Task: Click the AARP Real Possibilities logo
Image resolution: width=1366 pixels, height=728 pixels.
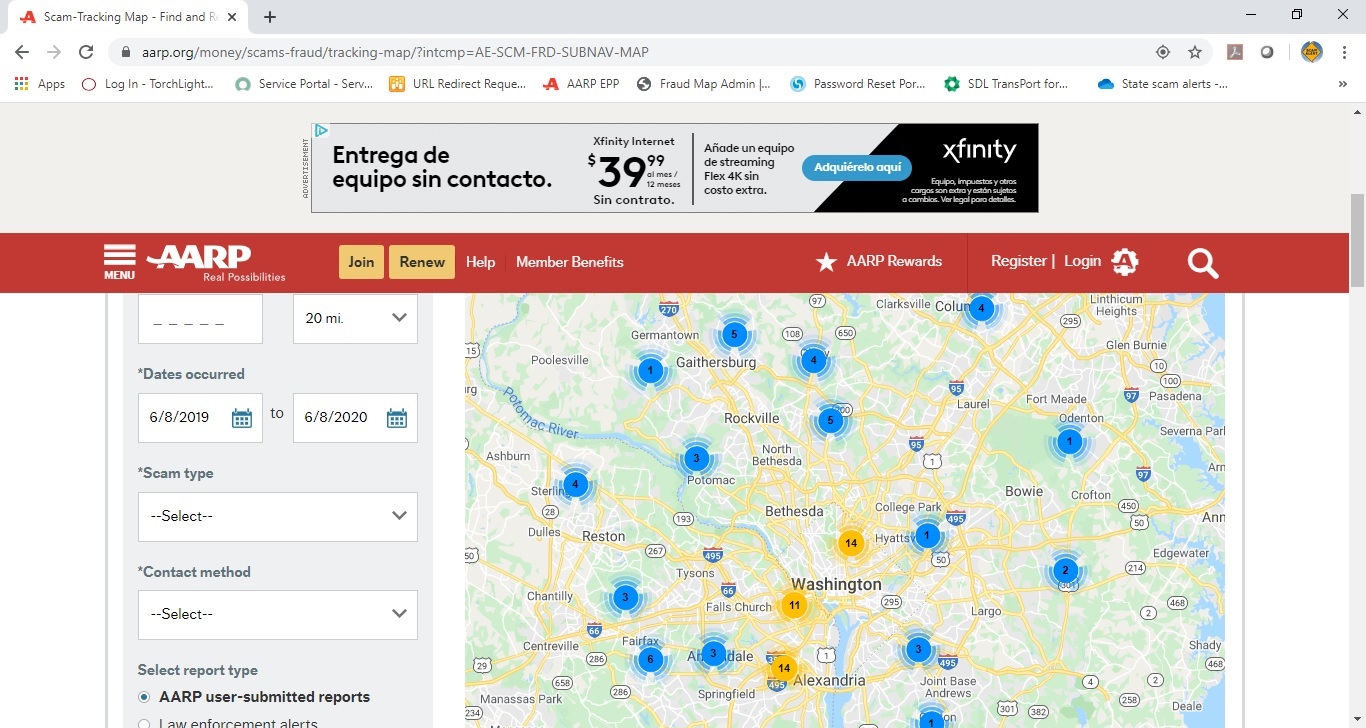Action: pyautogui.click(x=217, y=262)
